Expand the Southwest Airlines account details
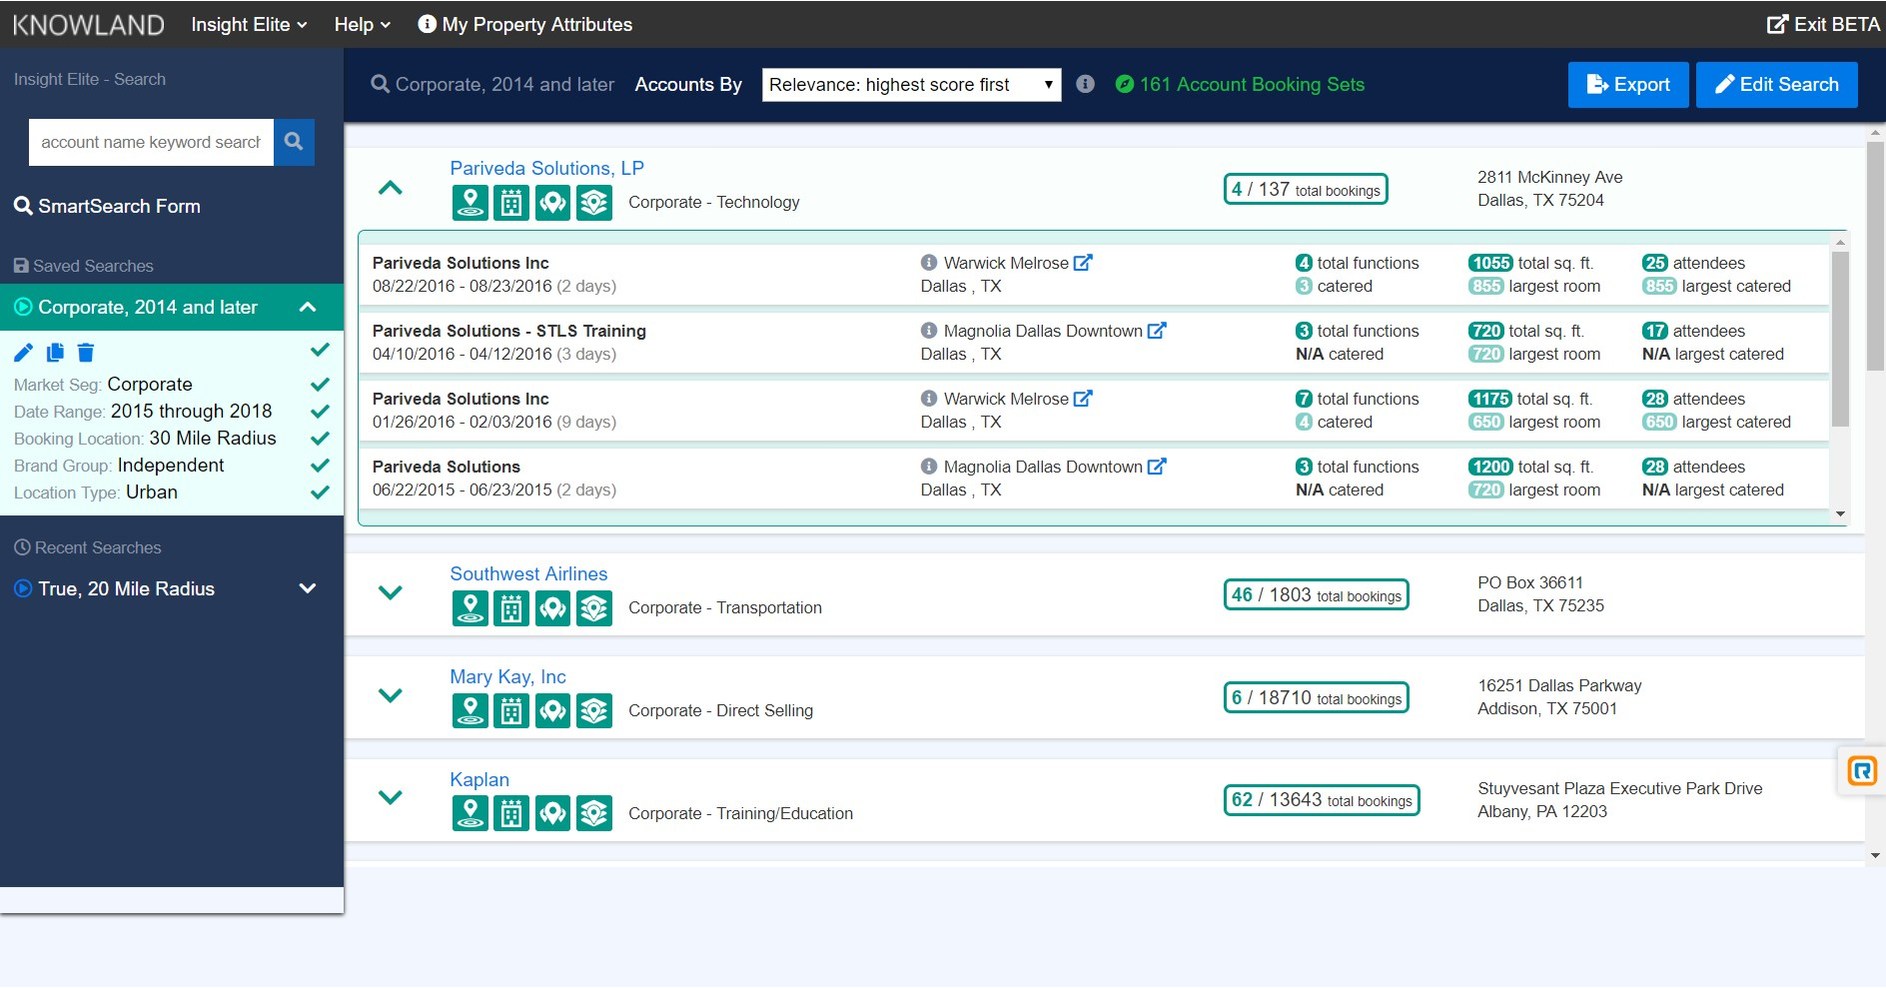The height and width of the screenshot is (988, 1886). [391, 592]
